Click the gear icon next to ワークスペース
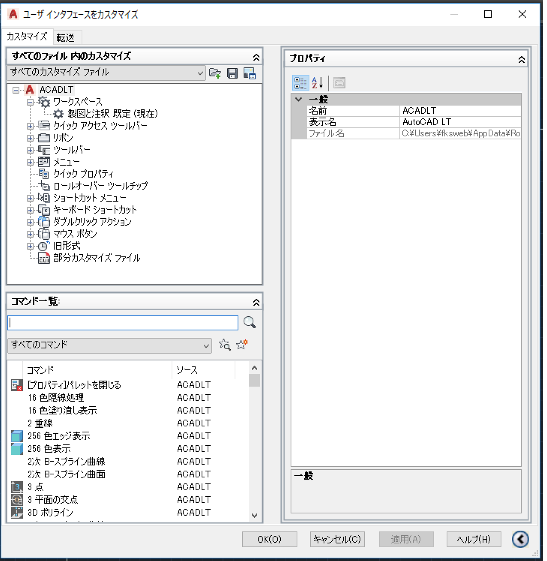The height and width of the screenshot is (561, 547). [x=44, y=102]
